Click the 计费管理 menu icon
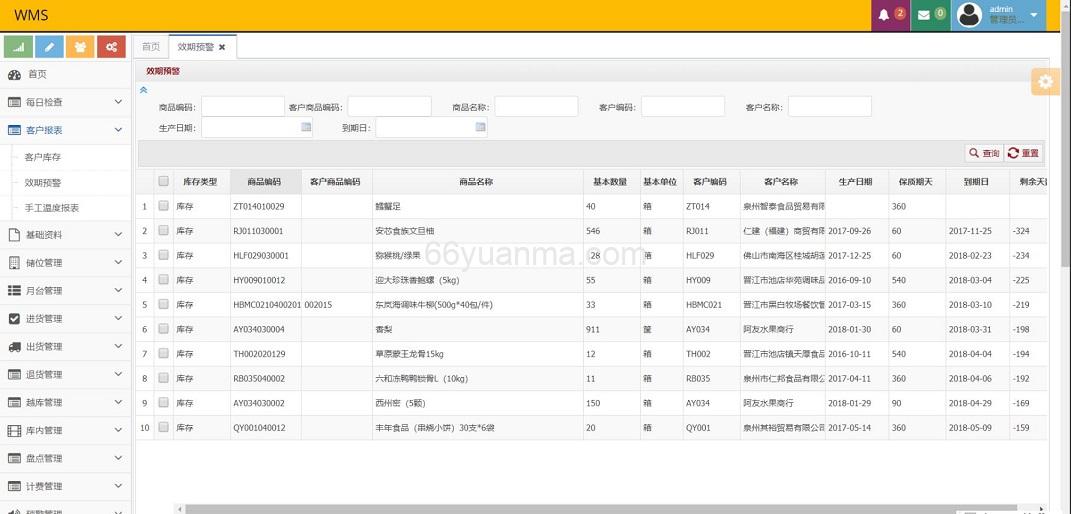This screenshot has width=1071, height=514. tap(14, 487)
